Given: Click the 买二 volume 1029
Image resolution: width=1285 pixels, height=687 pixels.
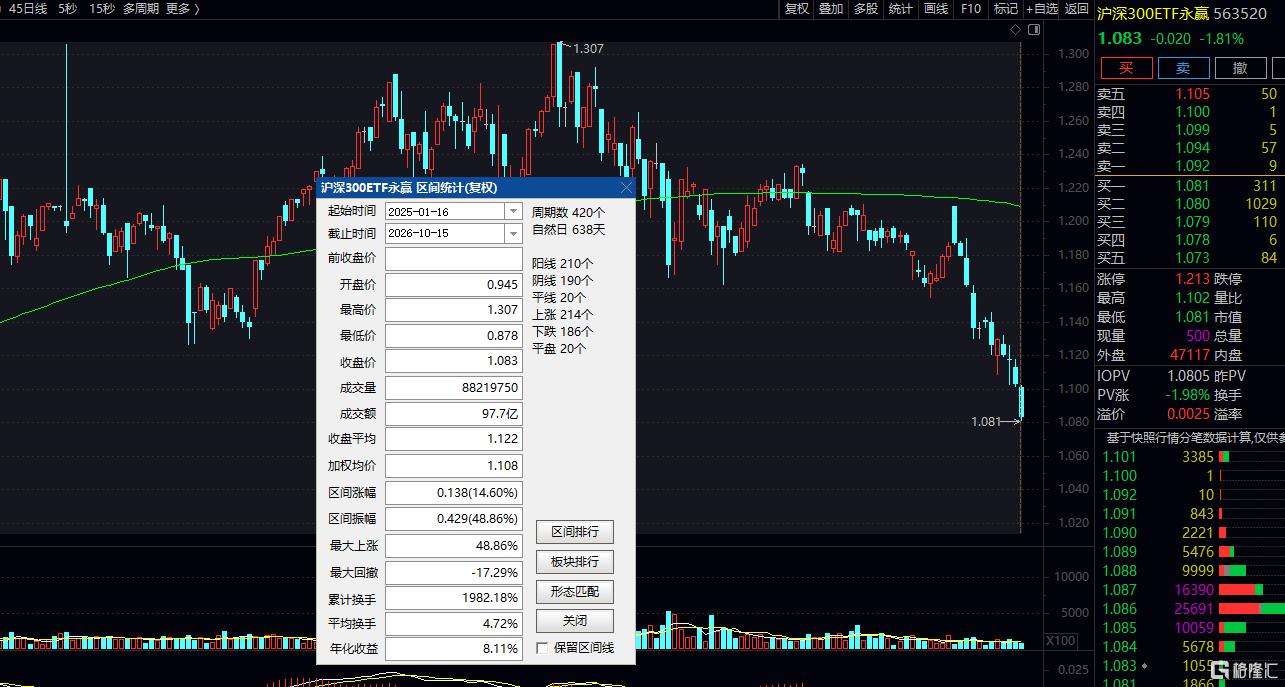Looking at the screenshot, I should click(x=1261, y=204).
